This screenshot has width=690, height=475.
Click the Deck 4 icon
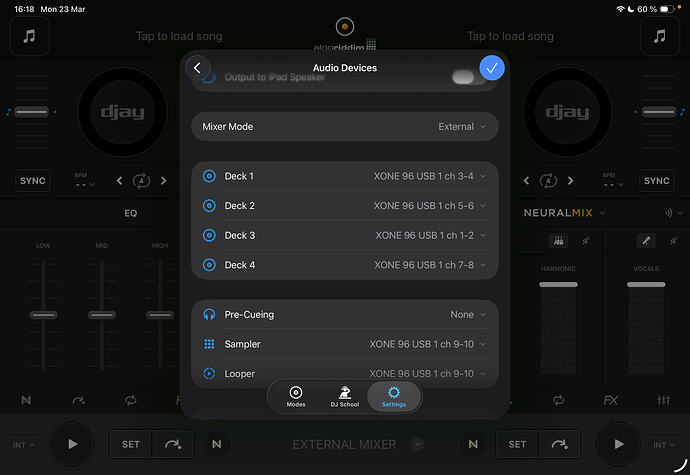click(x=209, y=265)
